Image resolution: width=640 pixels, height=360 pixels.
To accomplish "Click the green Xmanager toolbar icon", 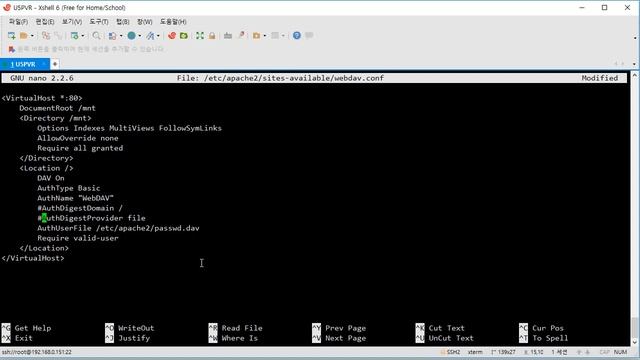I will pyautogui.click(x=184, y=36).
